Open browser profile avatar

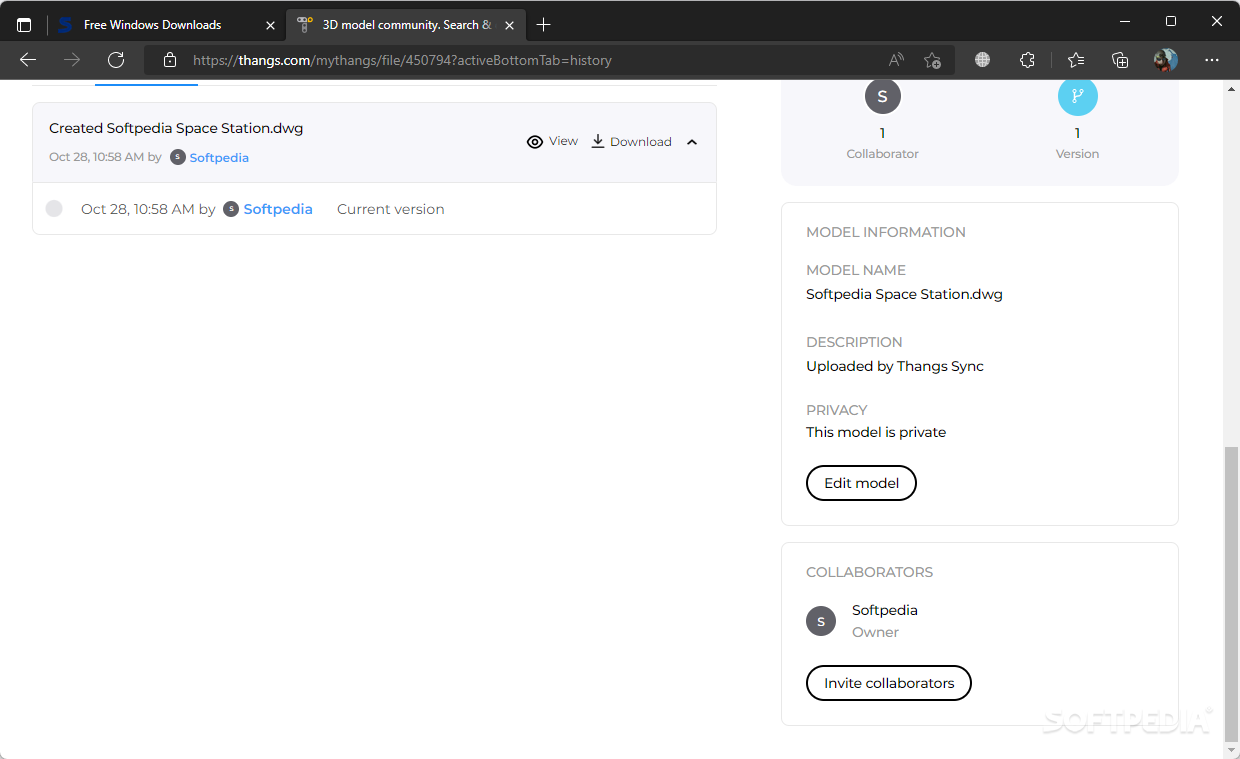tap(1165, 60)
